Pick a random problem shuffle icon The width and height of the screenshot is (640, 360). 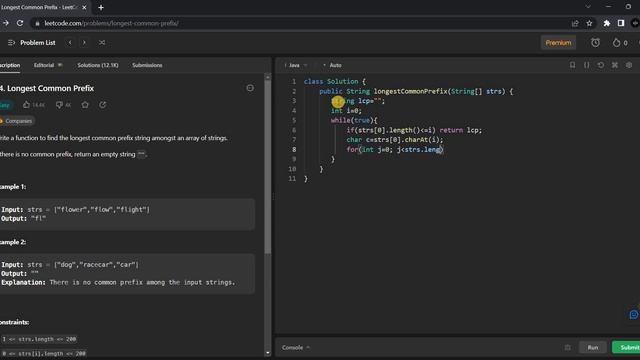pos(102,42)
